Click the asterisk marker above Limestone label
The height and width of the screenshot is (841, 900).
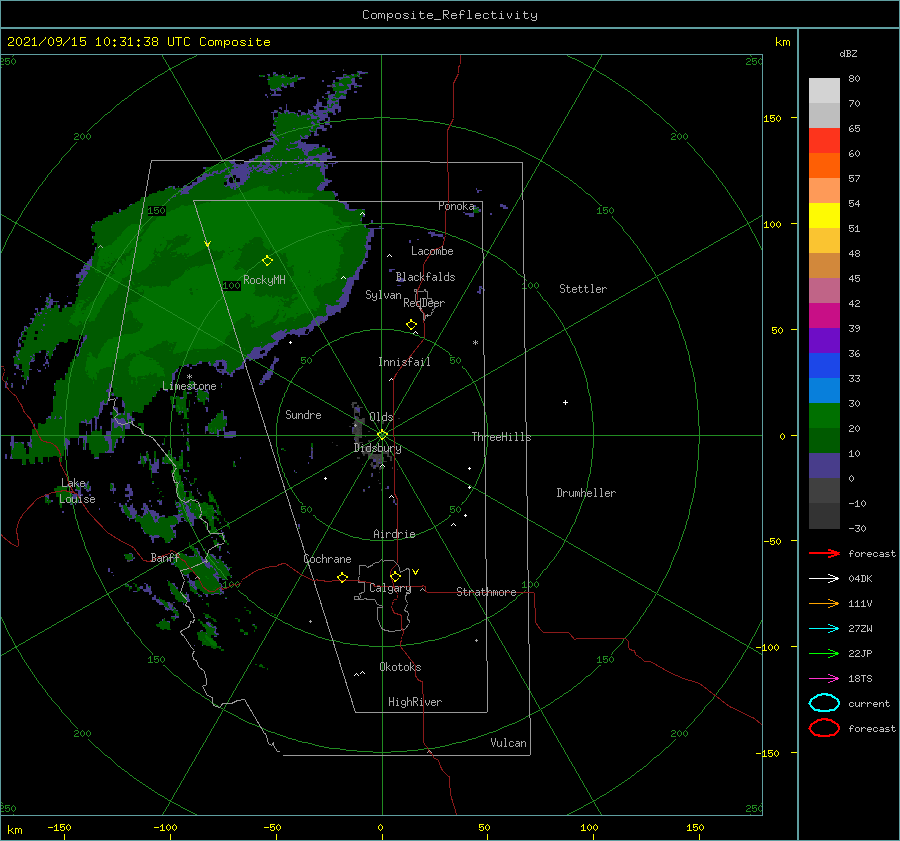tap(189, 377)
